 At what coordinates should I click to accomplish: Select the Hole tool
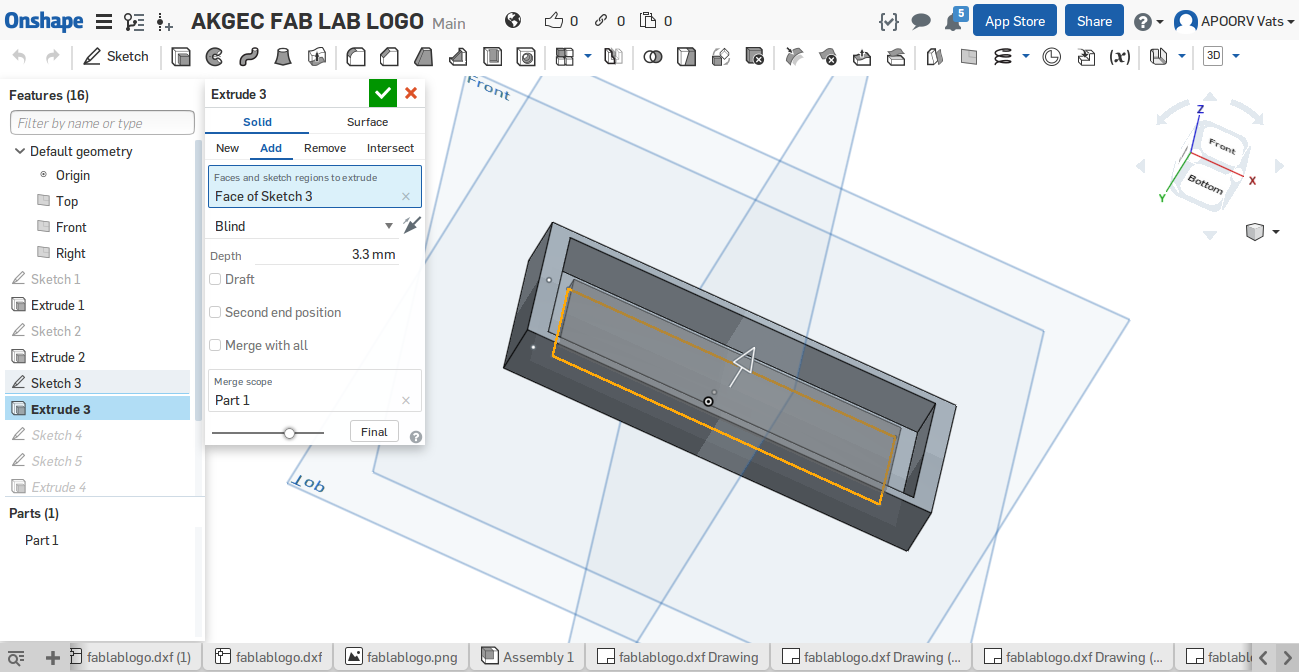point(526,57)
